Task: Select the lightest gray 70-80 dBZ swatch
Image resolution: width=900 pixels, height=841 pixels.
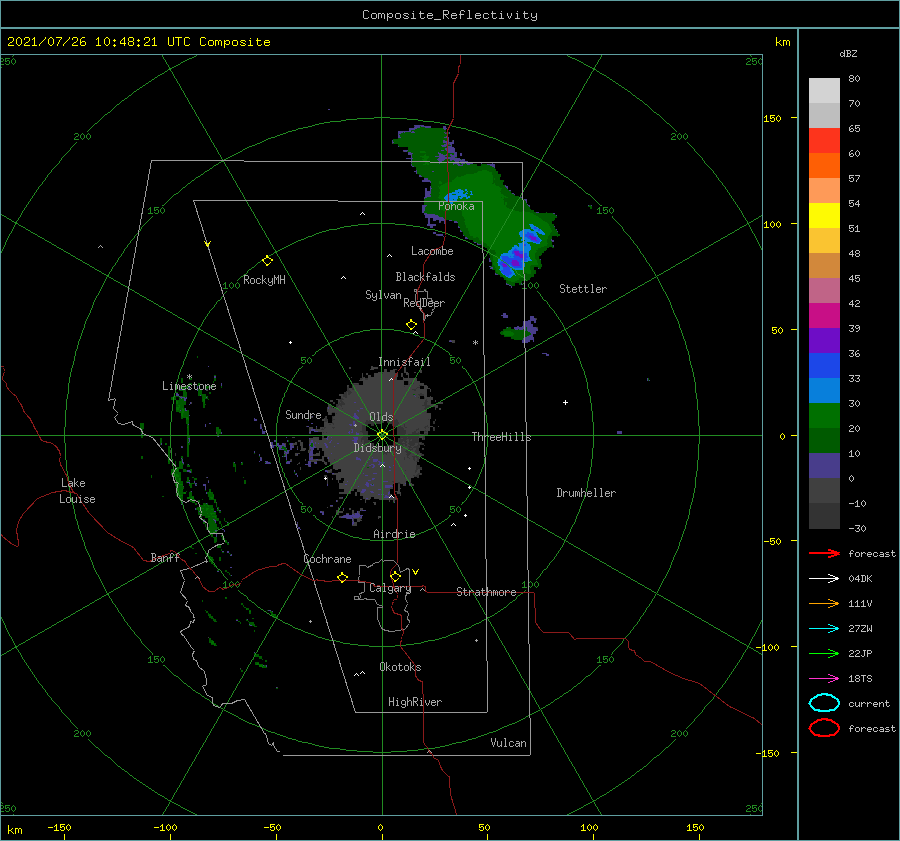Action: (x=824, y=91)
